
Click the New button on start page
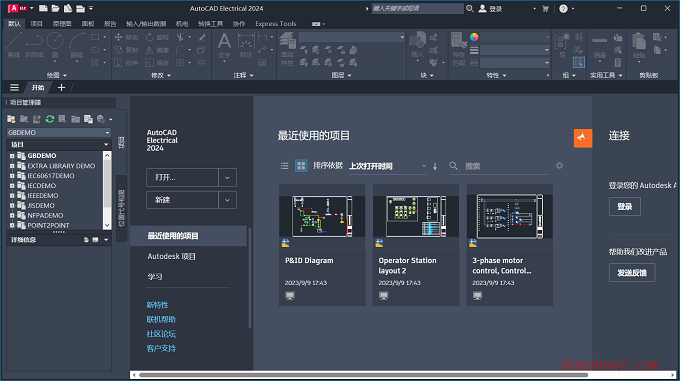(182, 200)
